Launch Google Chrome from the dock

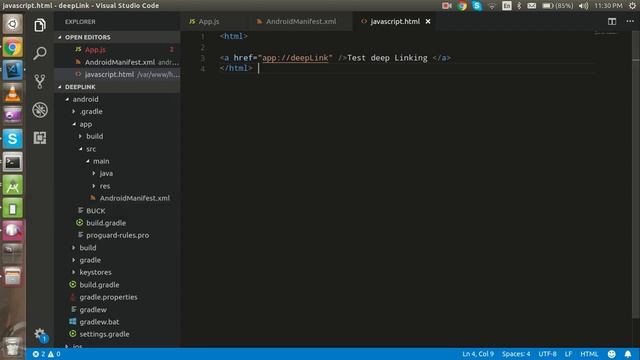[13, 48]
